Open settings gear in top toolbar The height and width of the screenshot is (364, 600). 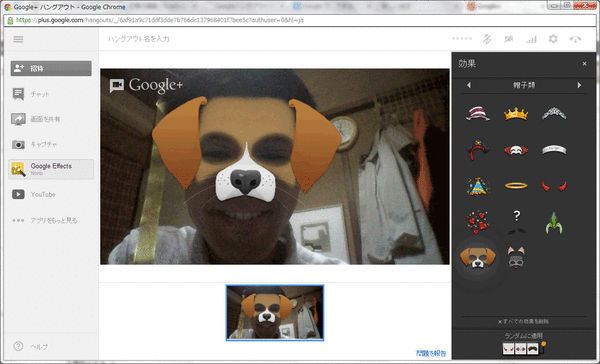tap(553, 39)
